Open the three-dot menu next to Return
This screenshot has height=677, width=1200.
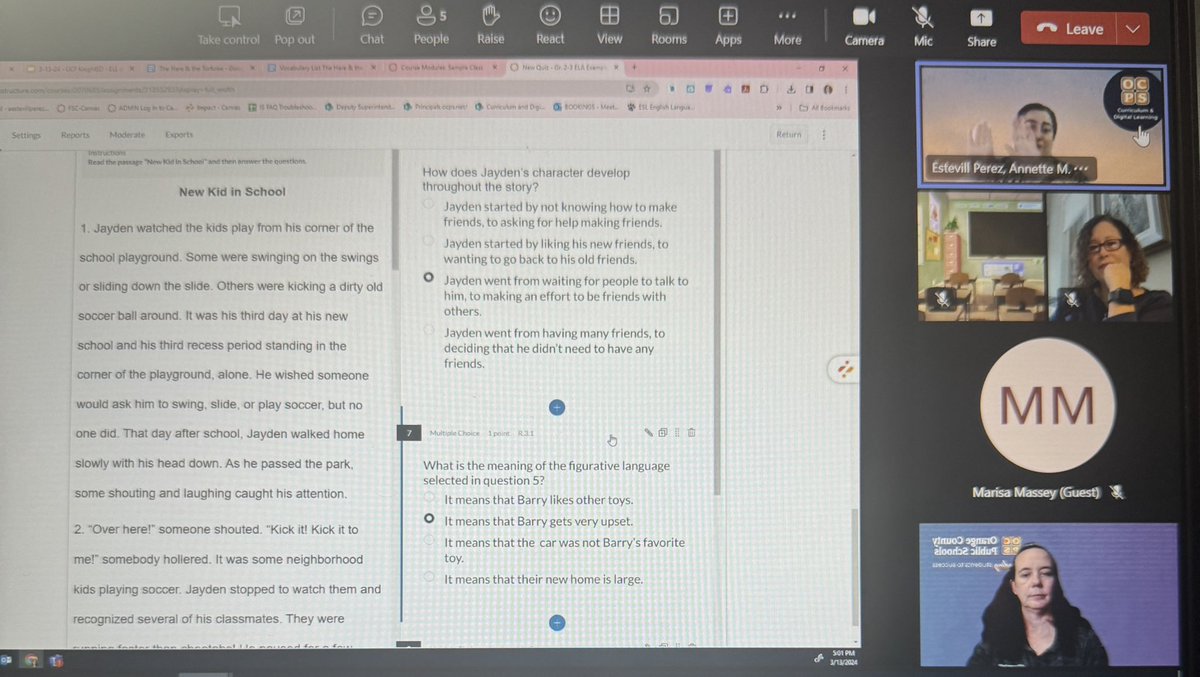point(824,134)
